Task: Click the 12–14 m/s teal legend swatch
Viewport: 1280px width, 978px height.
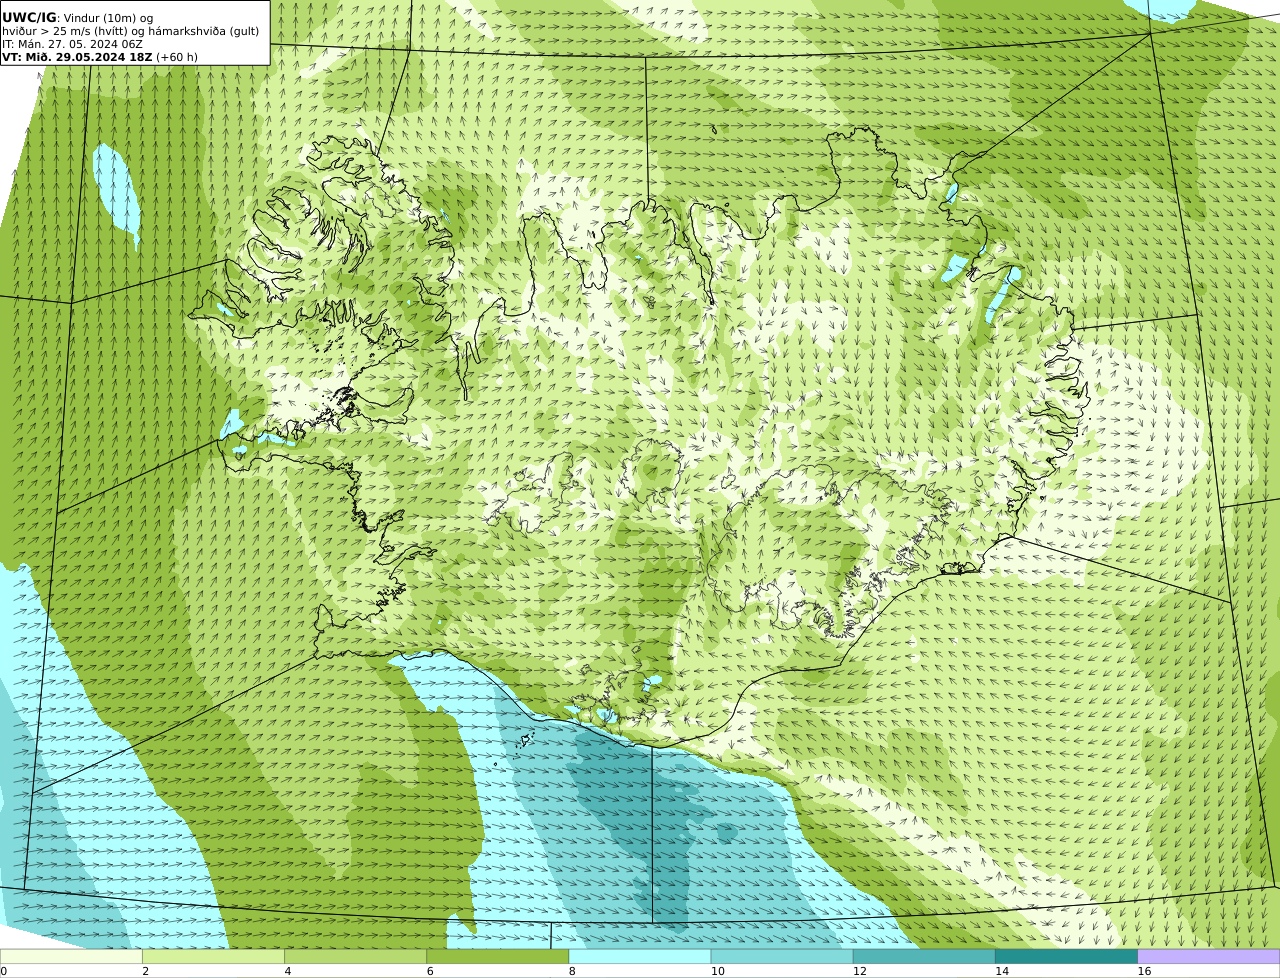Action: click(924, 956)
